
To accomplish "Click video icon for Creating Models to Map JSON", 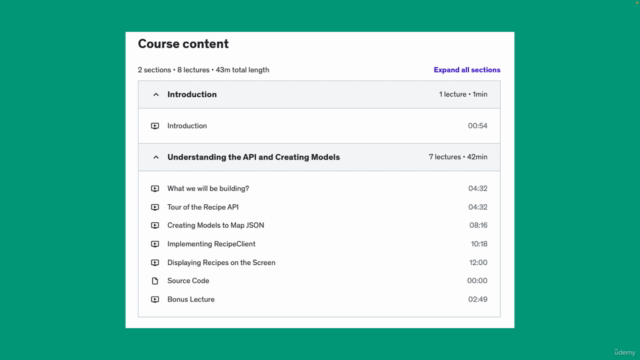I will [x=155, y=225].
